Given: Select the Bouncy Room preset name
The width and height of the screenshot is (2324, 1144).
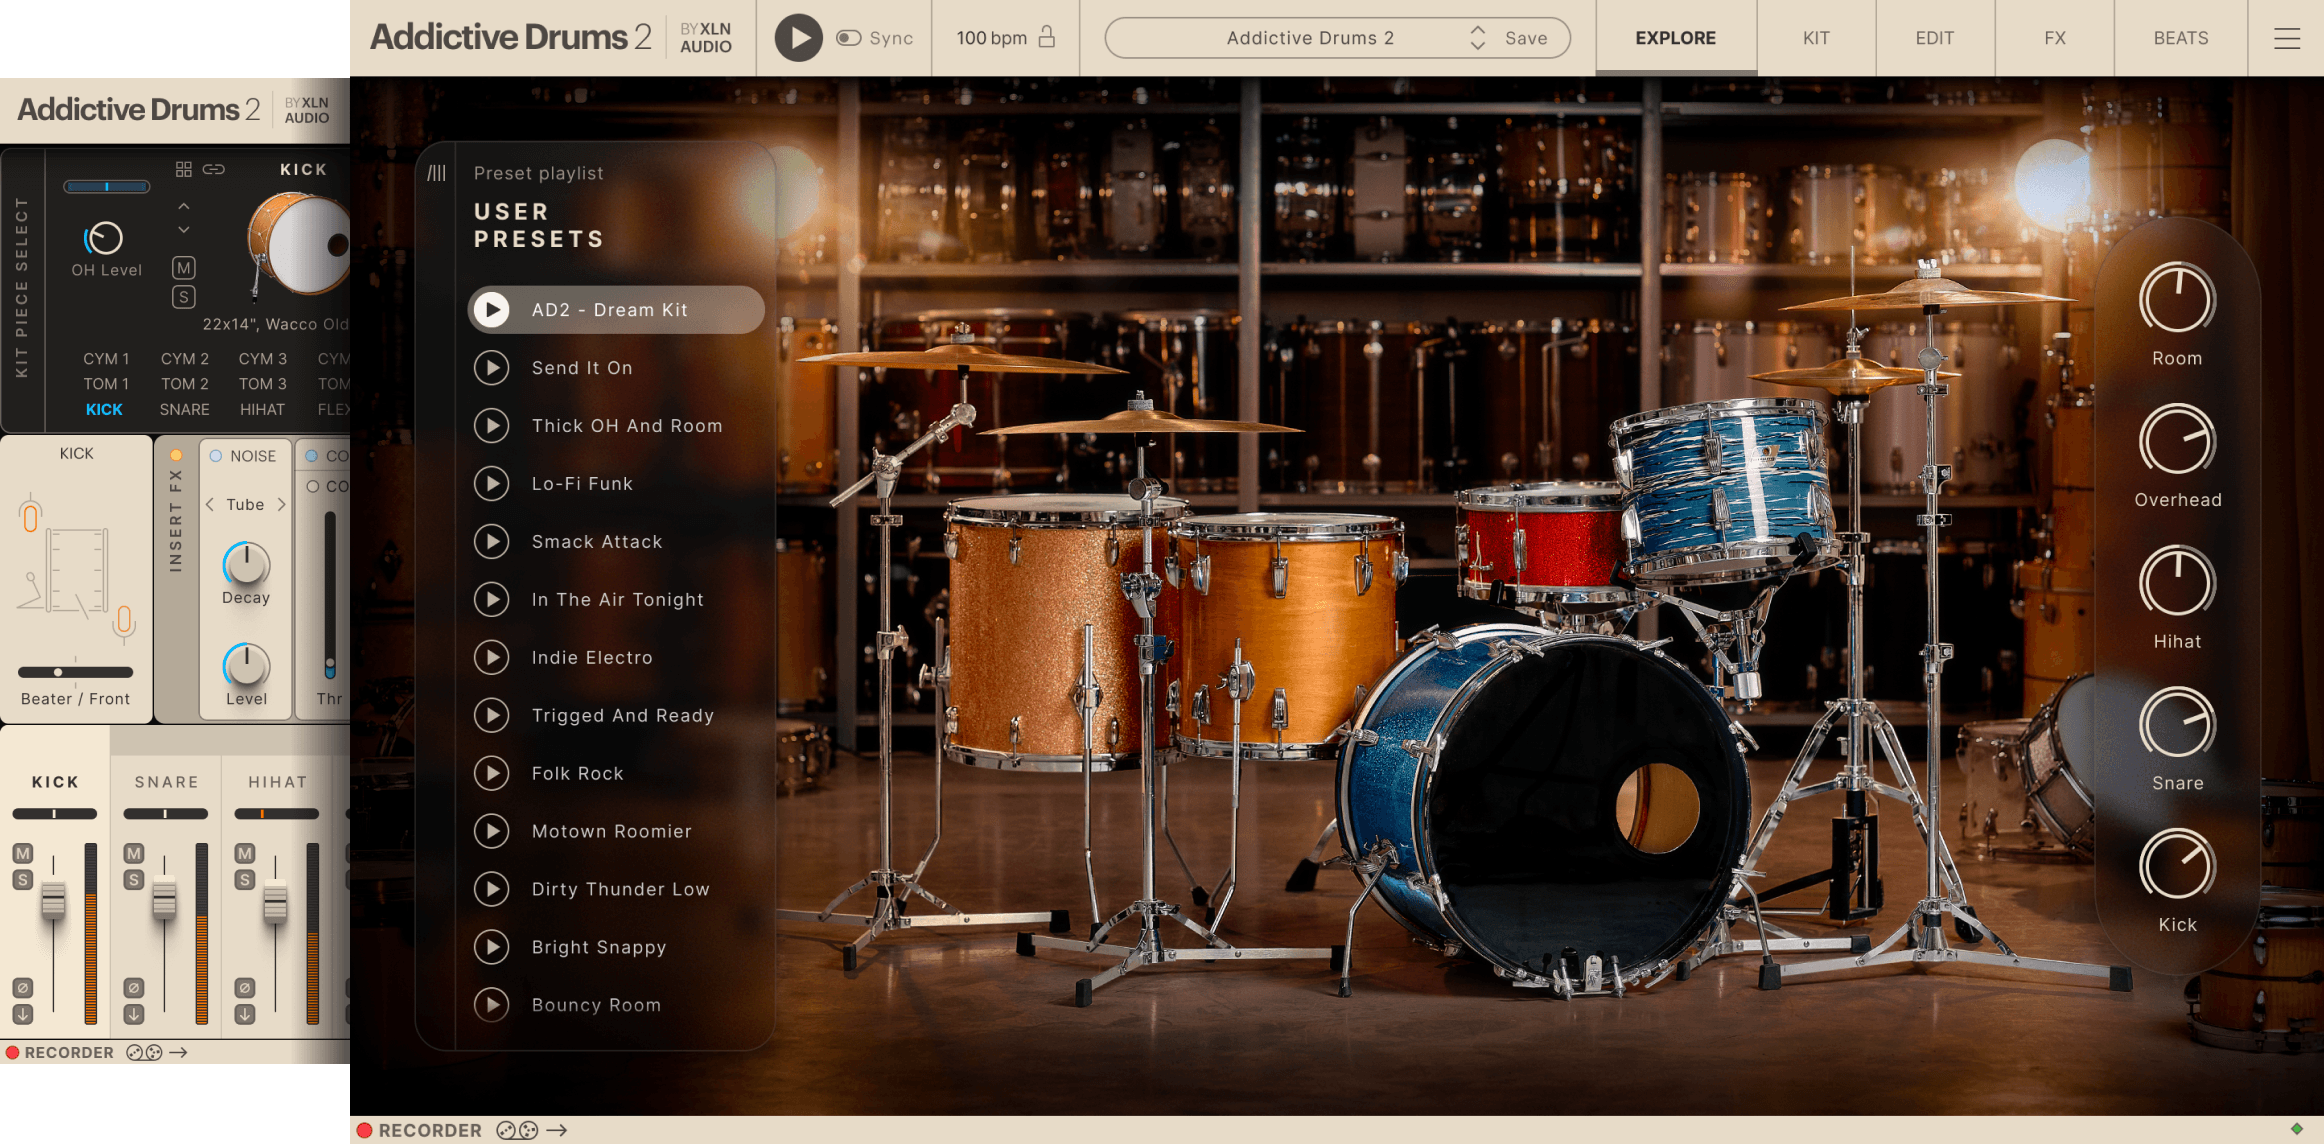Looking at the screenshot, I should [x=596, y=1005].
